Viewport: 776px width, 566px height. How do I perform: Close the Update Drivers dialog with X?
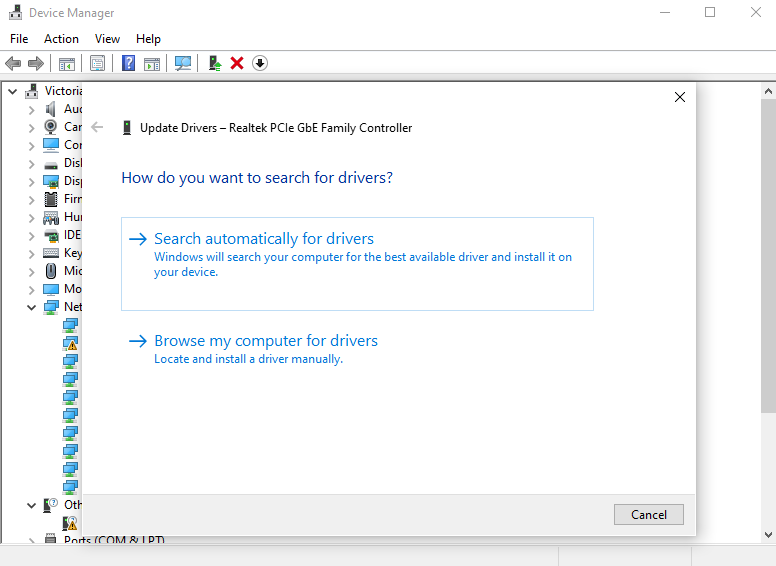click(x=680, y=97)
